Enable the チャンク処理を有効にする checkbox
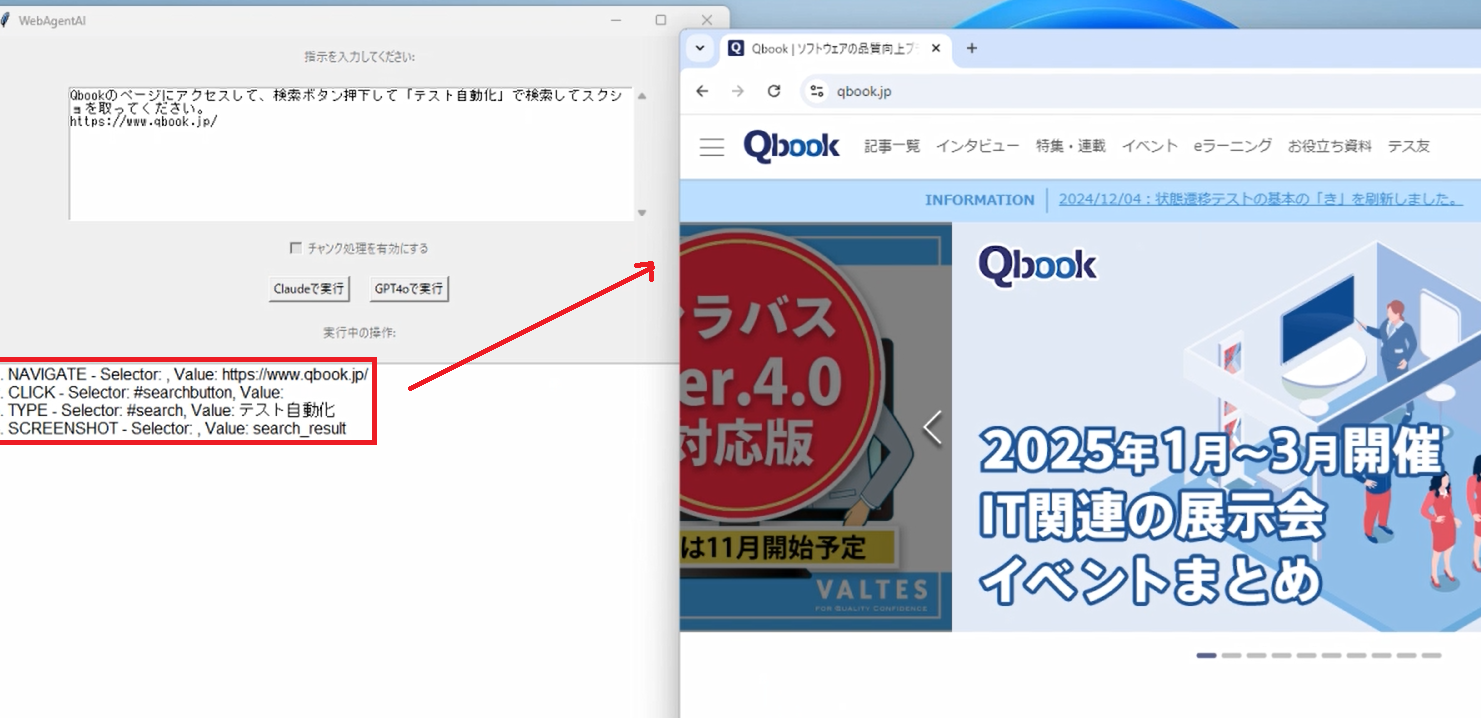 coord(296,247)
